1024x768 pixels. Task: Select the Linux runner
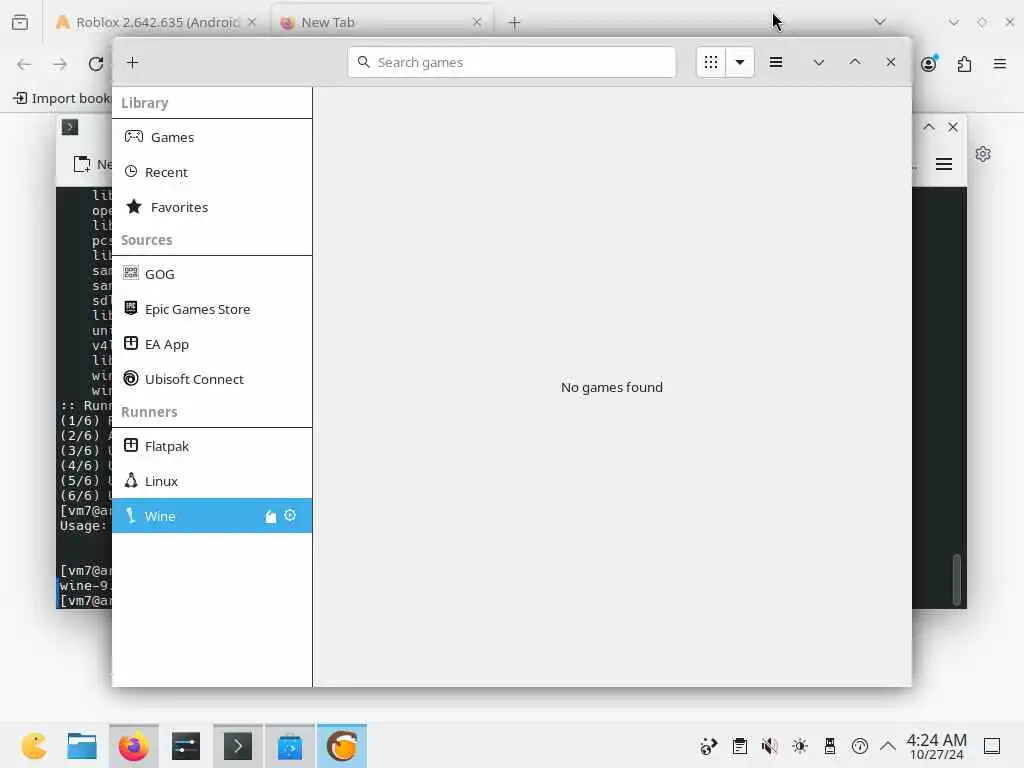(x=212, y=481)
